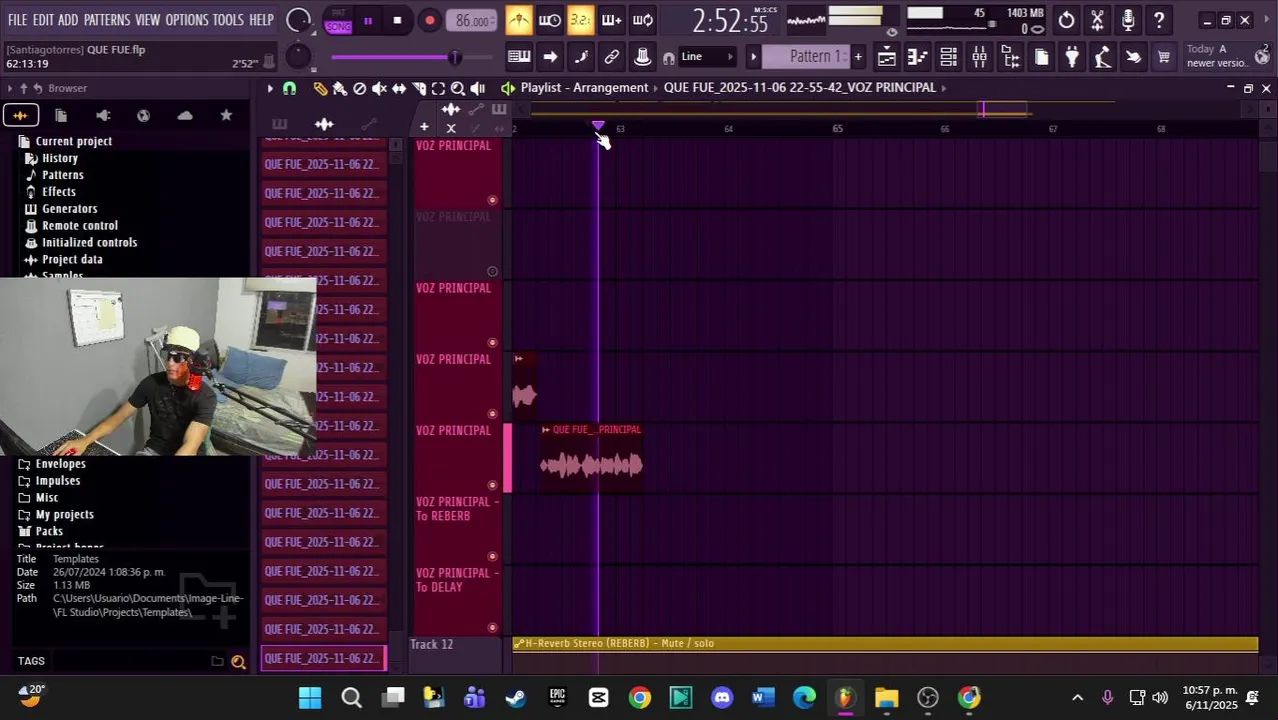This screenshot has height=720, width=1278.
Task: Click the Playlist - Arrangement breadcrumb
Action: (584, 88)
